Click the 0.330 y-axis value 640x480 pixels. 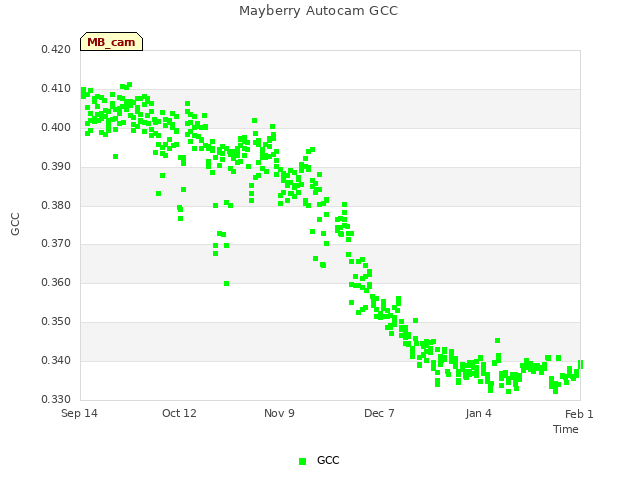tap(56, 399)
